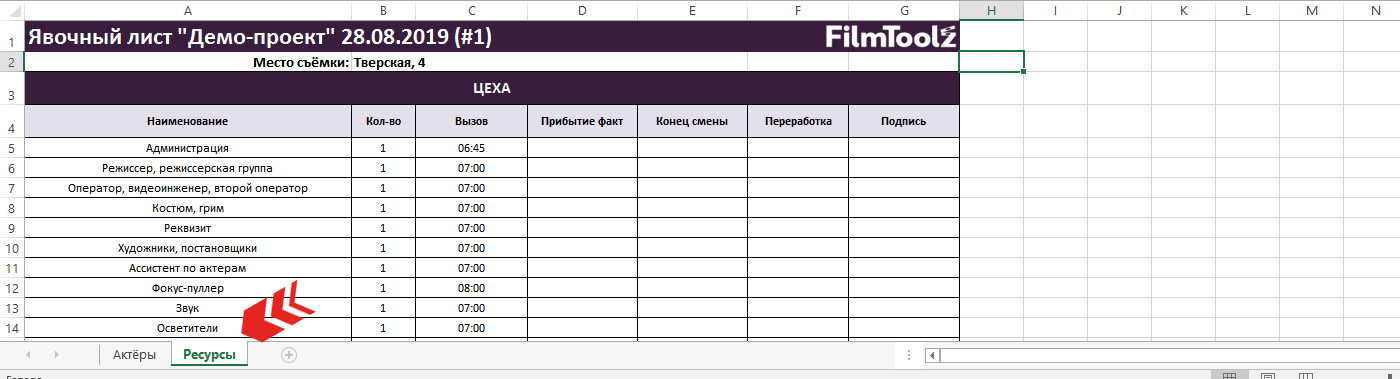Switch to Page Break Preview icon
This screenshot has width=1400, height=379.
tap(1305, 376)
